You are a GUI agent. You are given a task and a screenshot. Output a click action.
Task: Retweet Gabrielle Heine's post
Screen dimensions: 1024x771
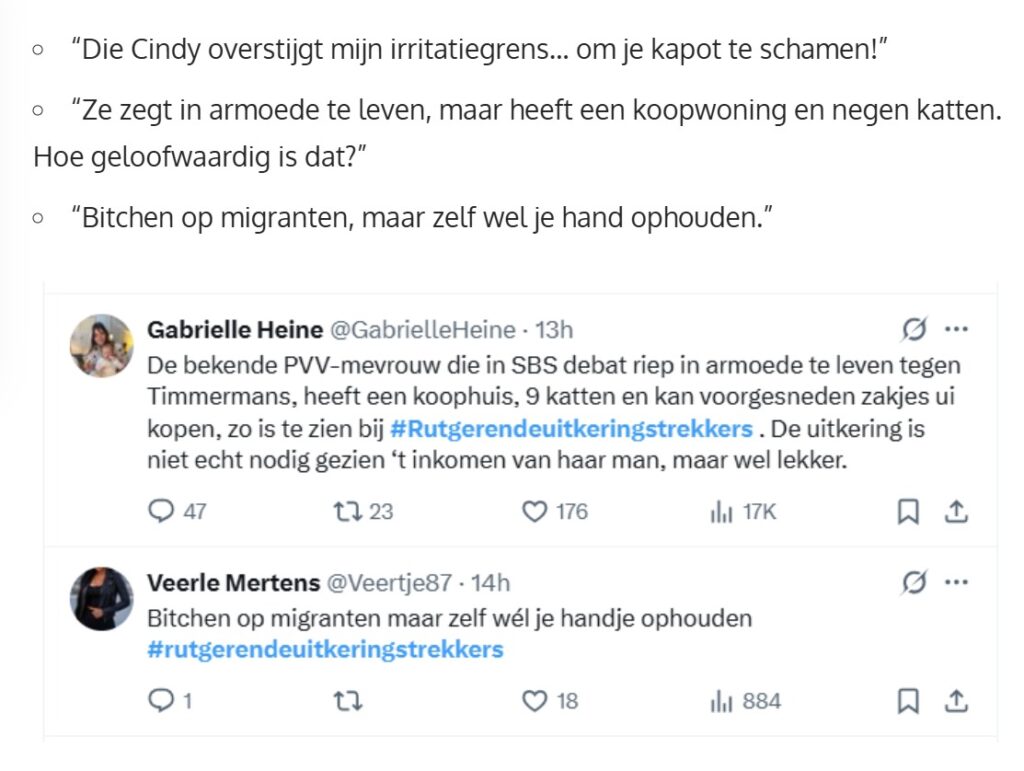tap(347, 511)
